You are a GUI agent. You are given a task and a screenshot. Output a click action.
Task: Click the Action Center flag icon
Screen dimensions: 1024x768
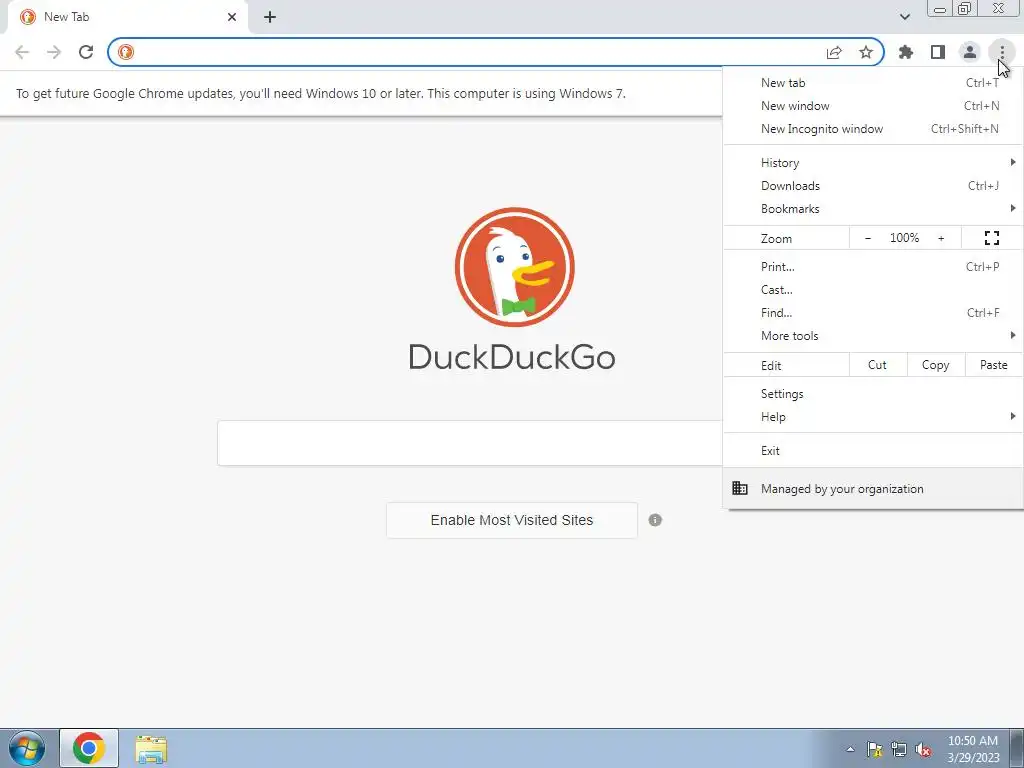coord(874,750)
